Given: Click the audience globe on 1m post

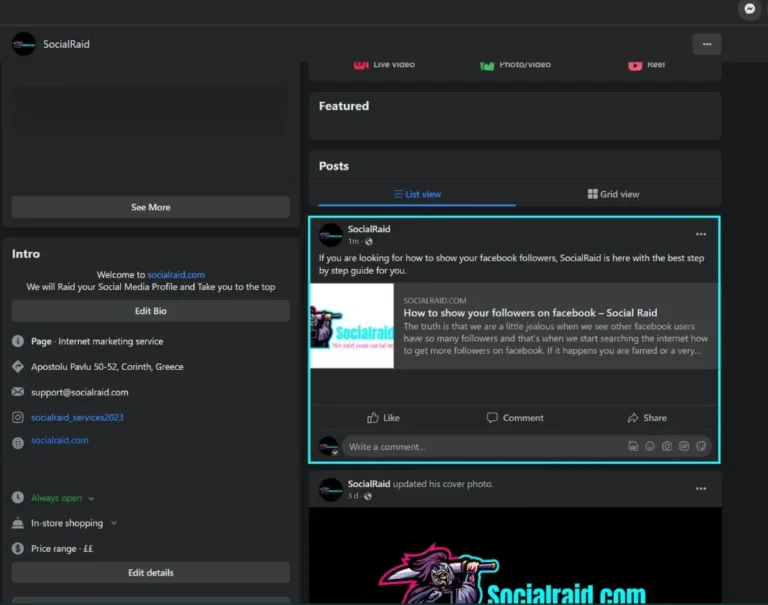Looking at the screenshot, I should 369,242.
